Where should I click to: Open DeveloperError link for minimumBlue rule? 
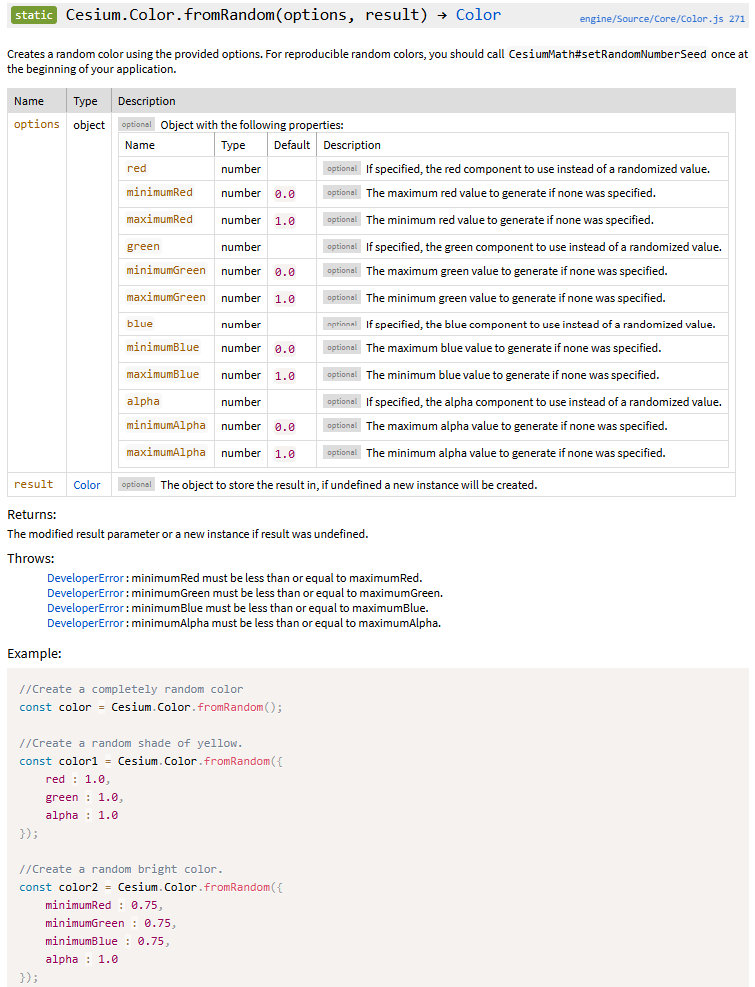(85, 608)
